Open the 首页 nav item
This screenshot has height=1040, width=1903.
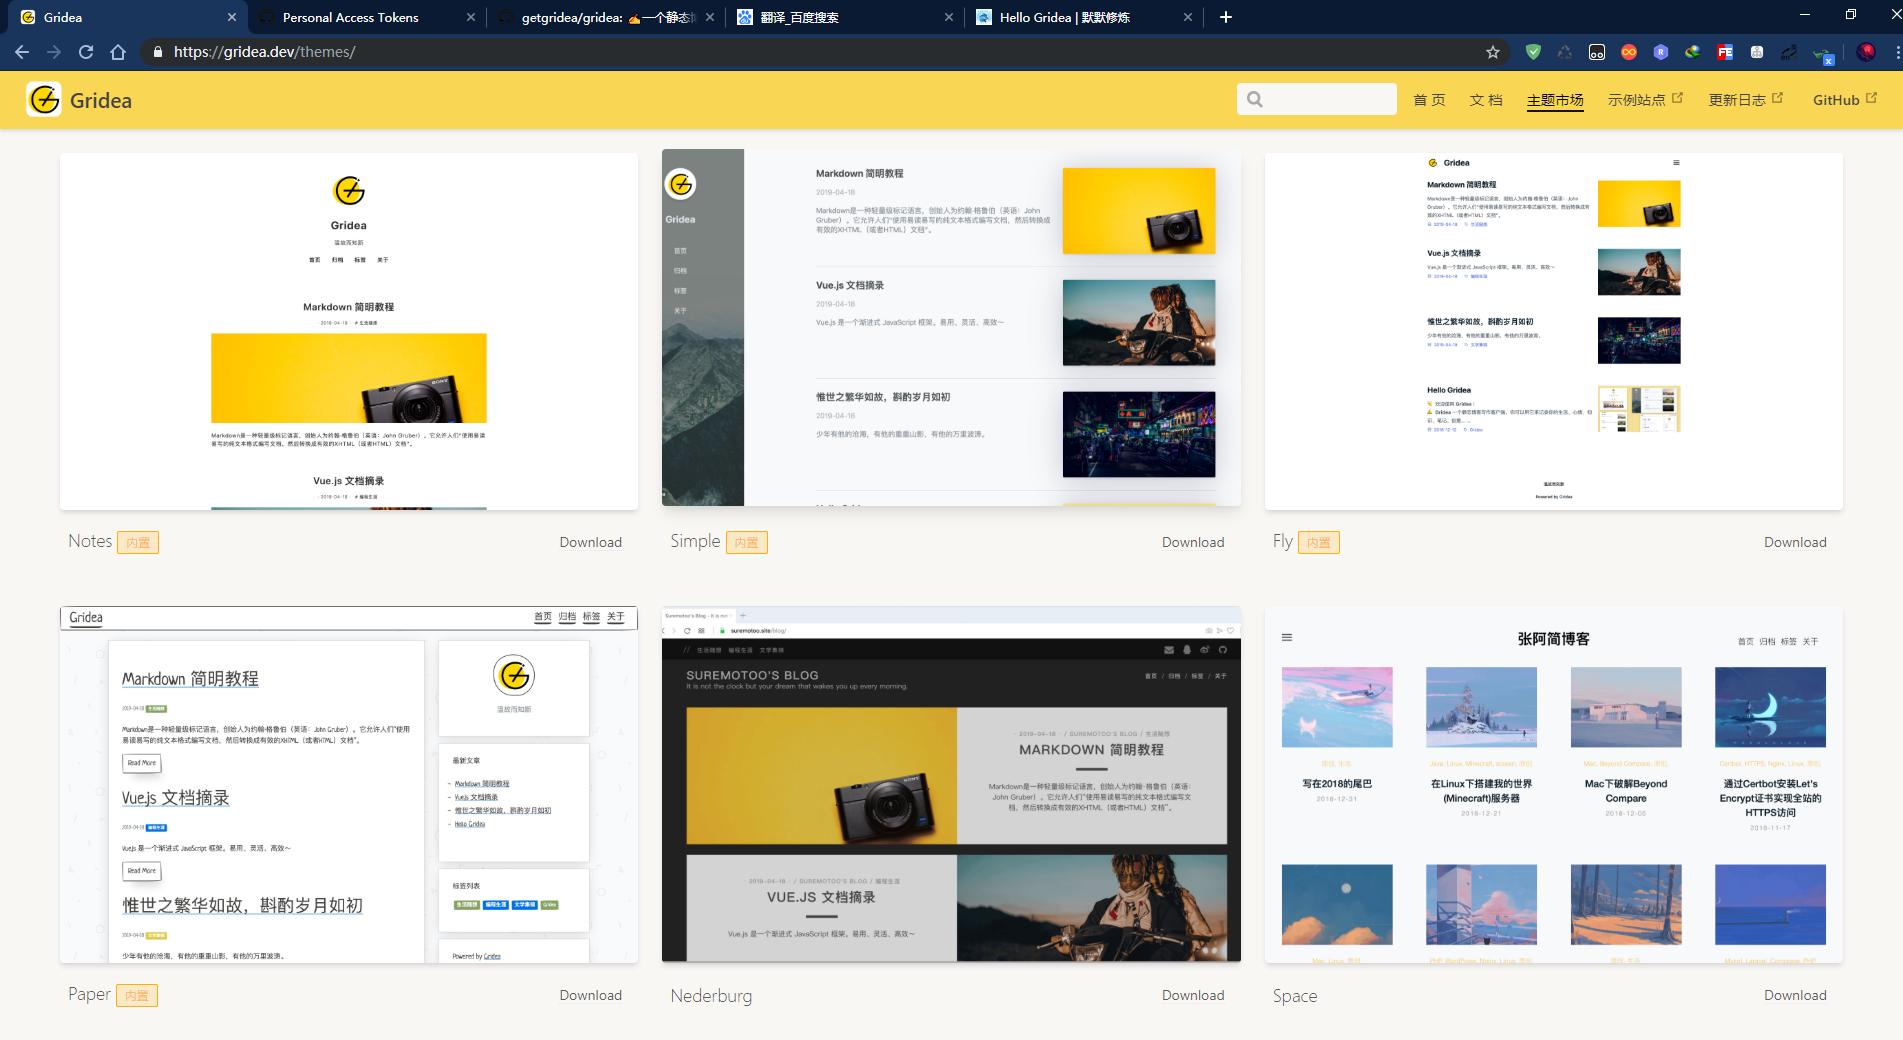pos(1429,100)
